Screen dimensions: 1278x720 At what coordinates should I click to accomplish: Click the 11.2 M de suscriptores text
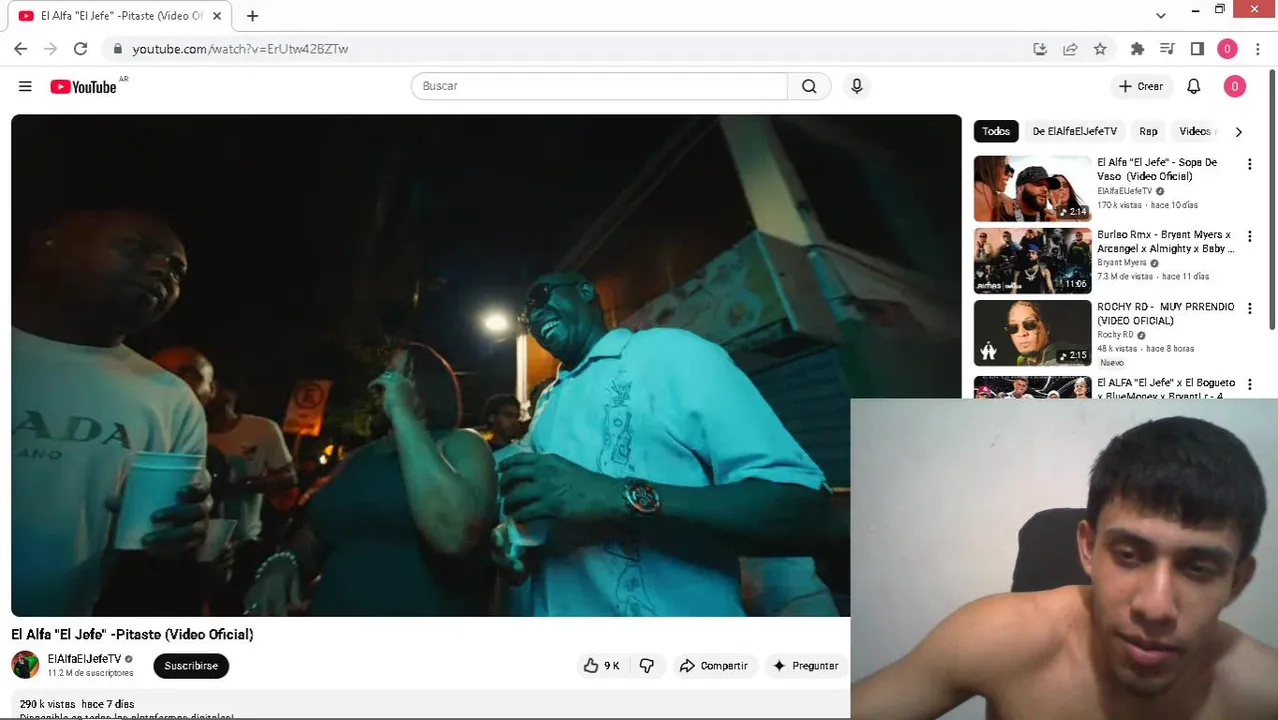(90, 673)
